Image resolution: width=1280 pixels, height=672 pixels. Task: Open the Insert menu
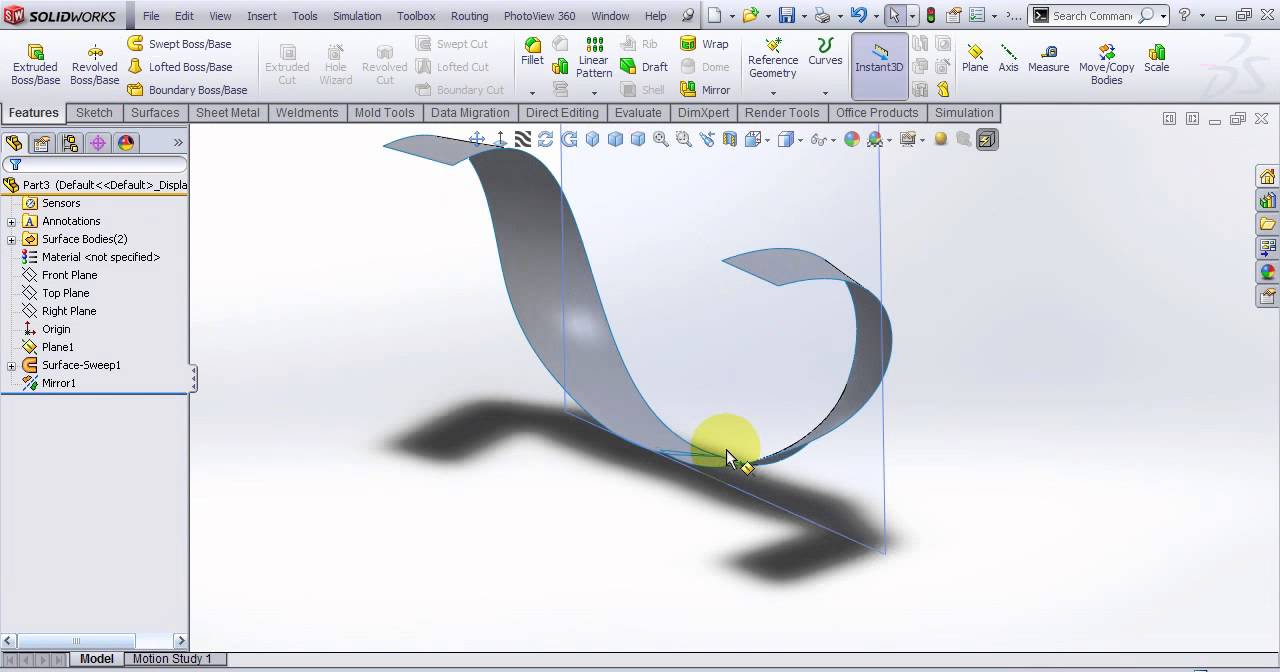pyautogui.click(x=261, y=16)
